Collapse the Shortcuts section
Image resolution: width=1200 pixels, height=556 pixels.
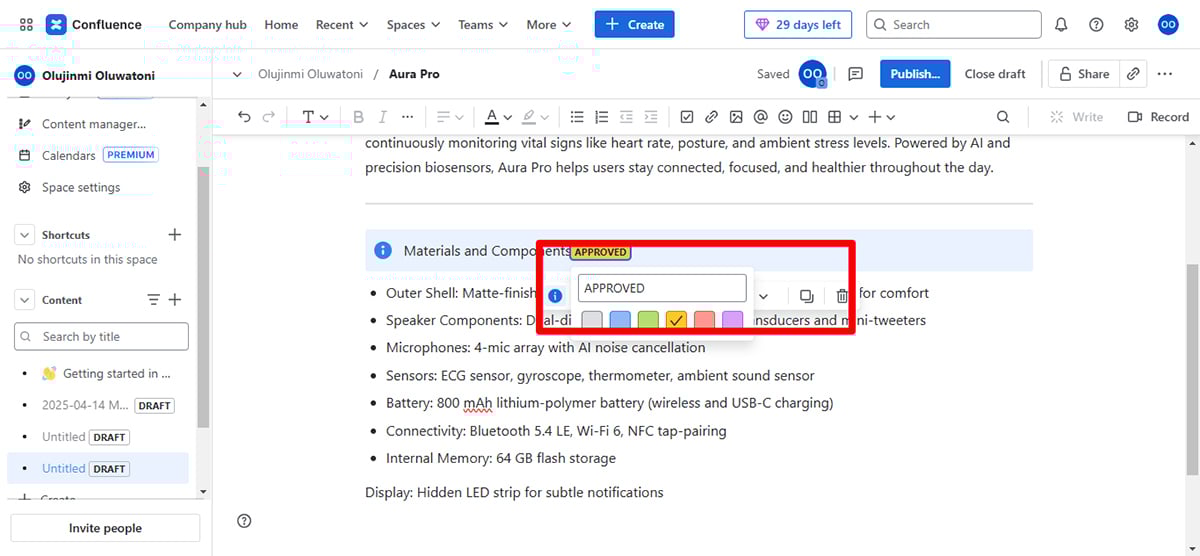(x=25, y=235)
